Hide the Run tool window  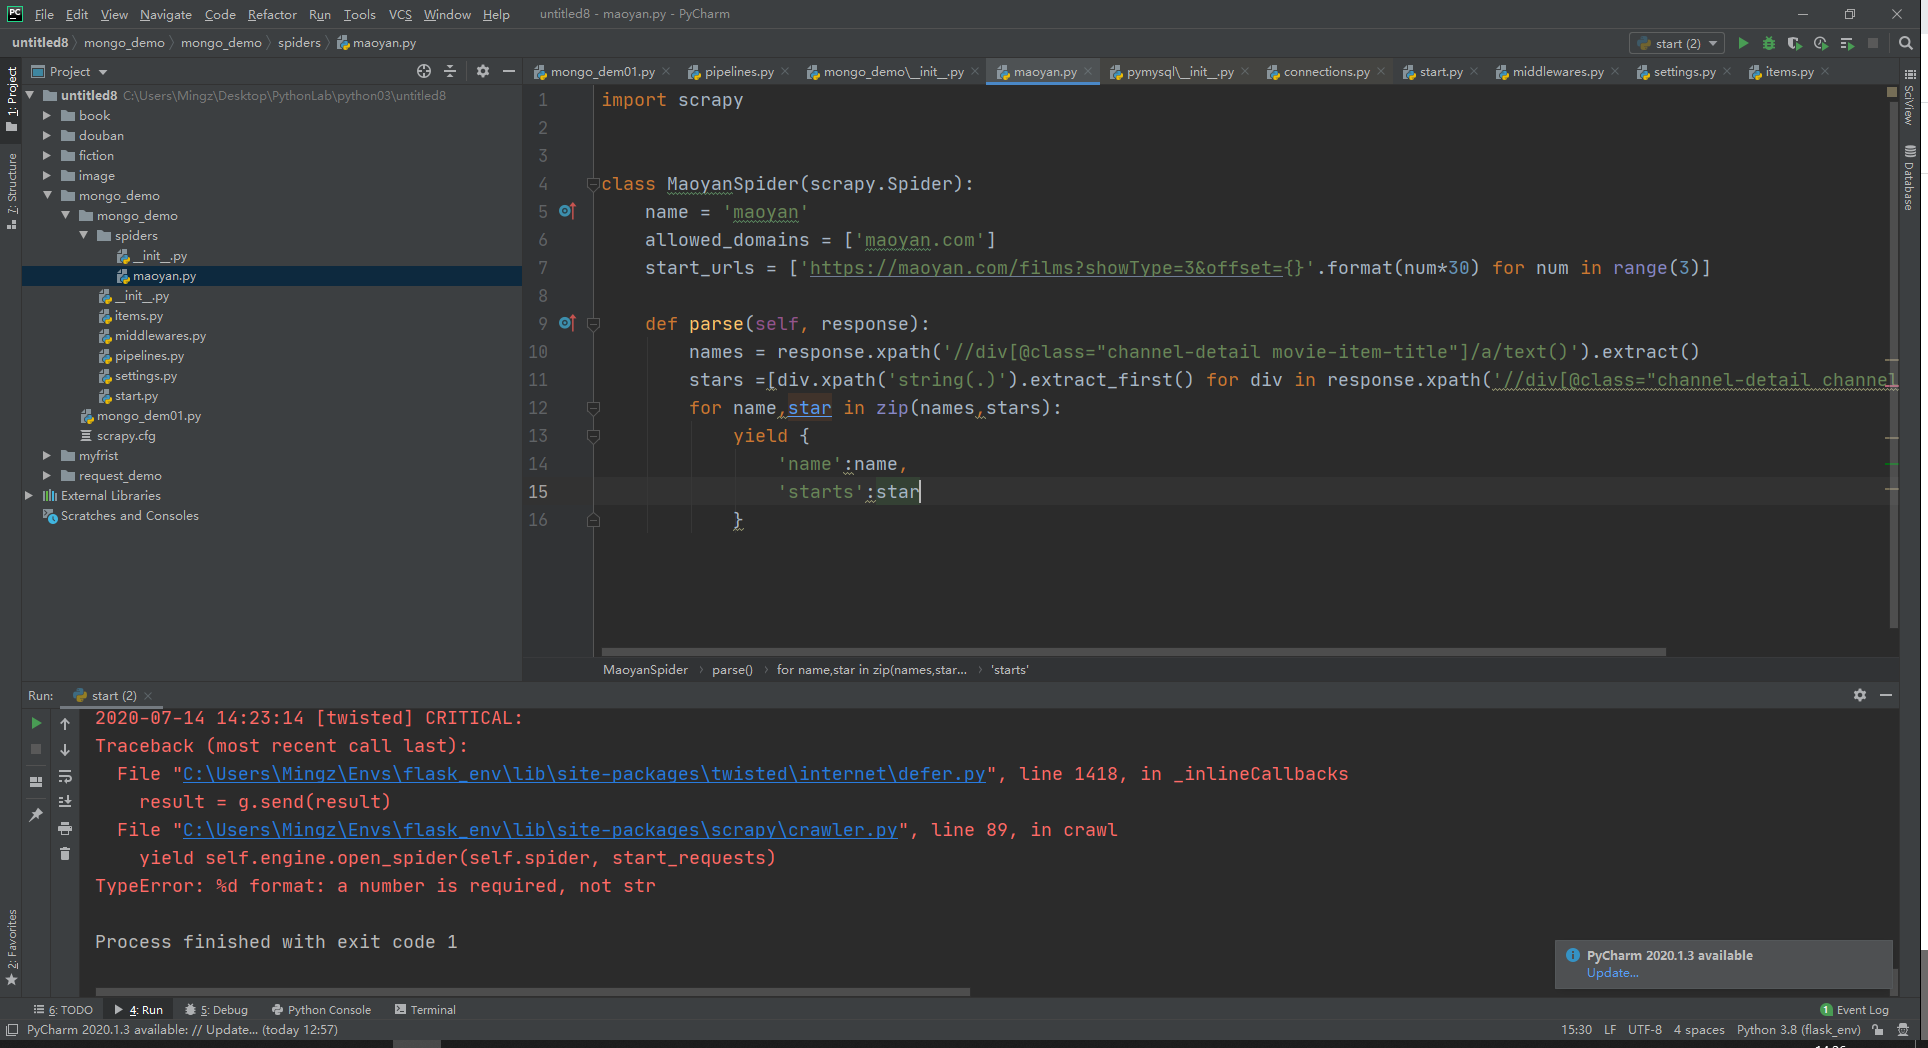(1886, 695)
